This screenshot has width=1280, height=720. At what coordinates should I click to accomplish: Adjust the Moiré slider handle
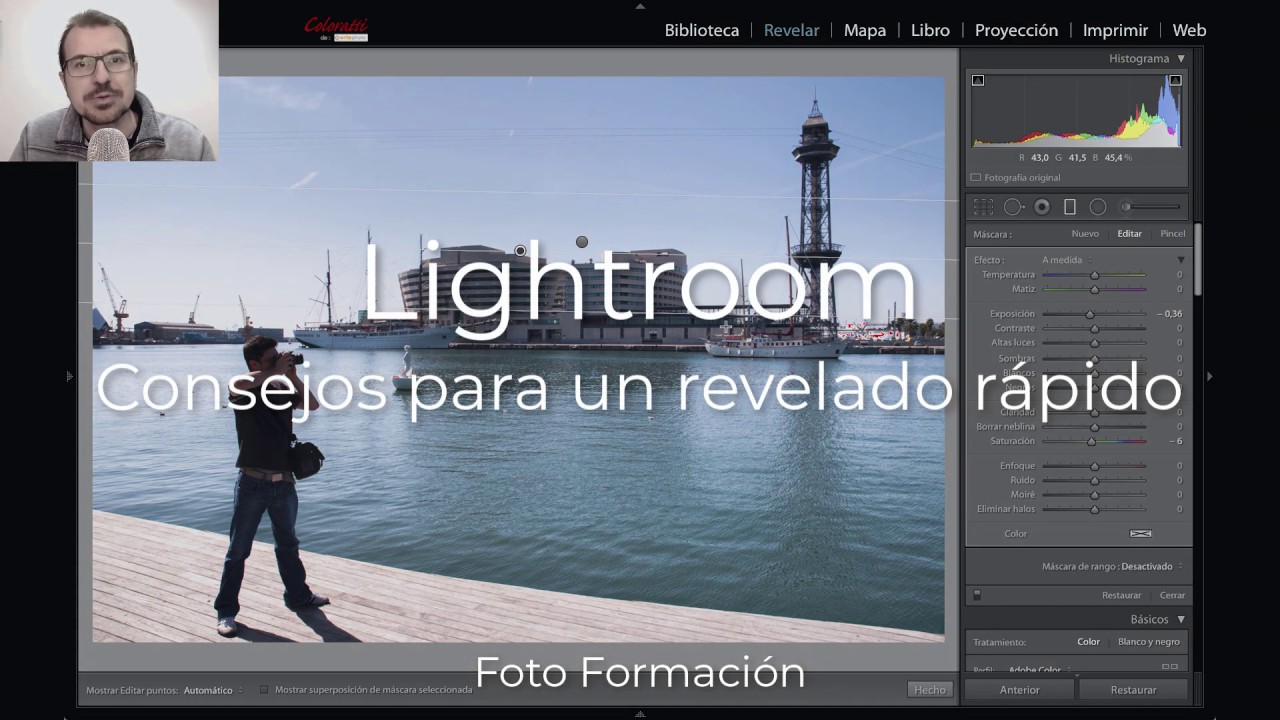coord(1094,495)
